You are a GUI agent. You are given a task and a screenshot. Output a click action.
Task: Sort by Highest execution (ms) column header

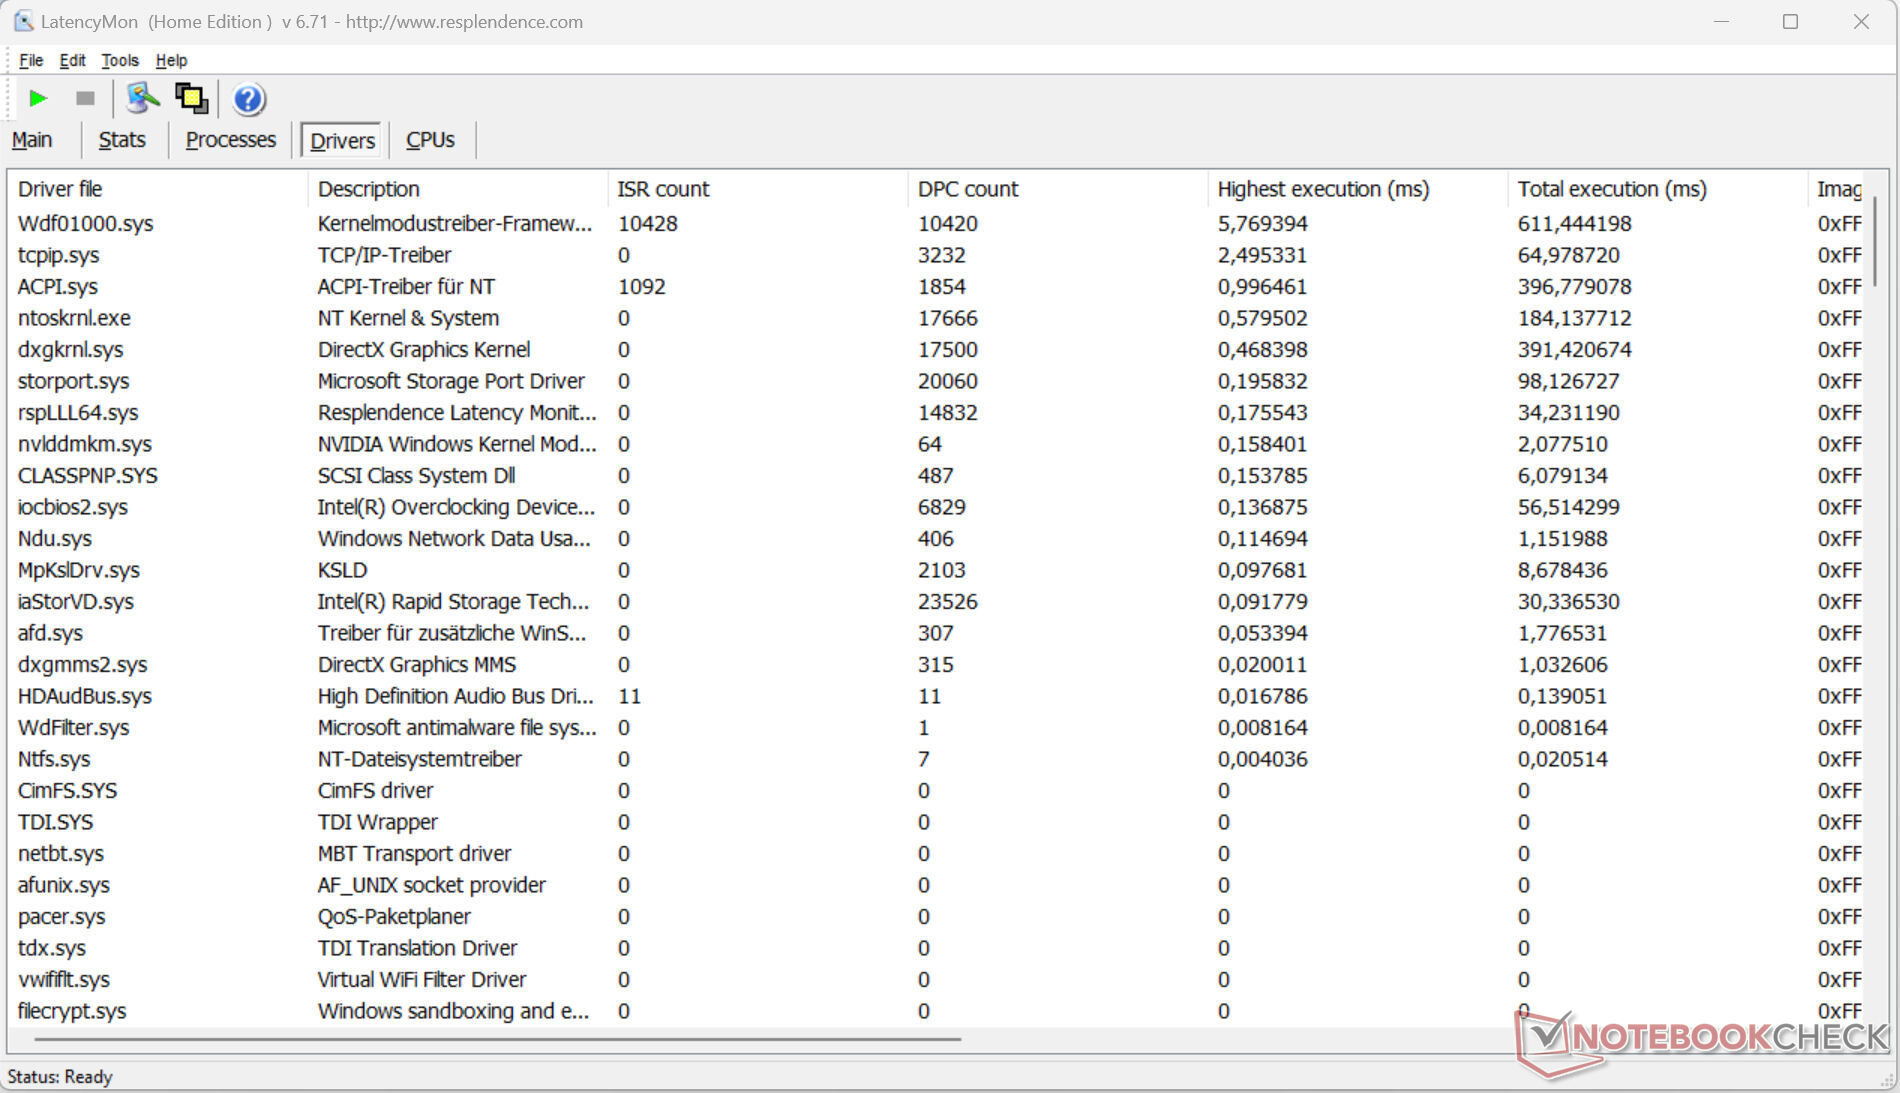click(1358, 189)
